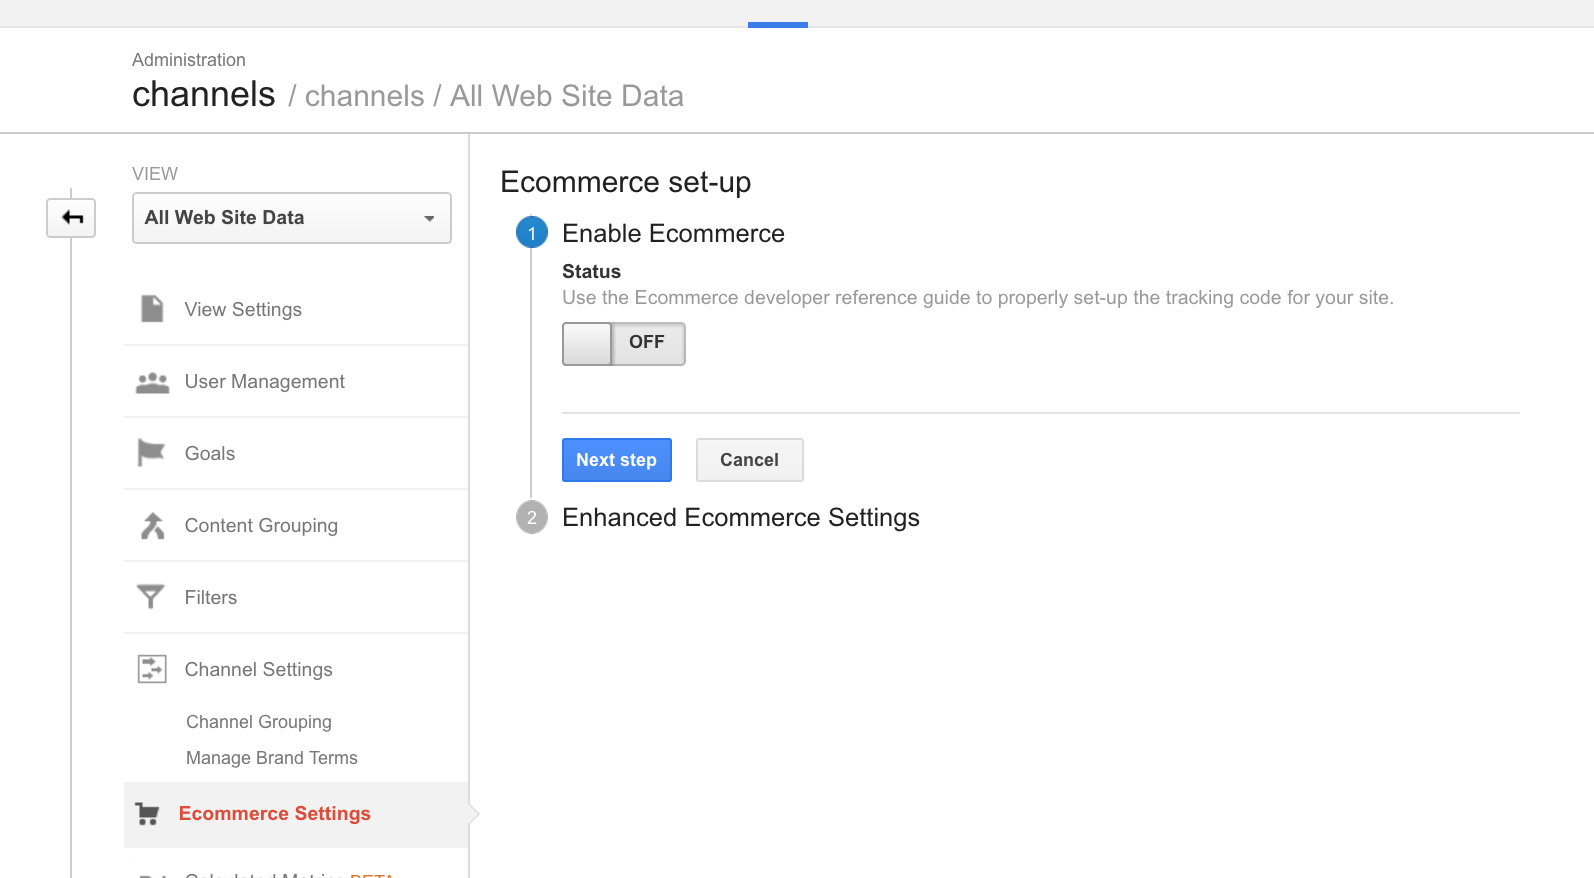Click the User Management people icon
The height and width of the screenshot is (878, 1594).
pyautogui.click(x=152, y=382)
